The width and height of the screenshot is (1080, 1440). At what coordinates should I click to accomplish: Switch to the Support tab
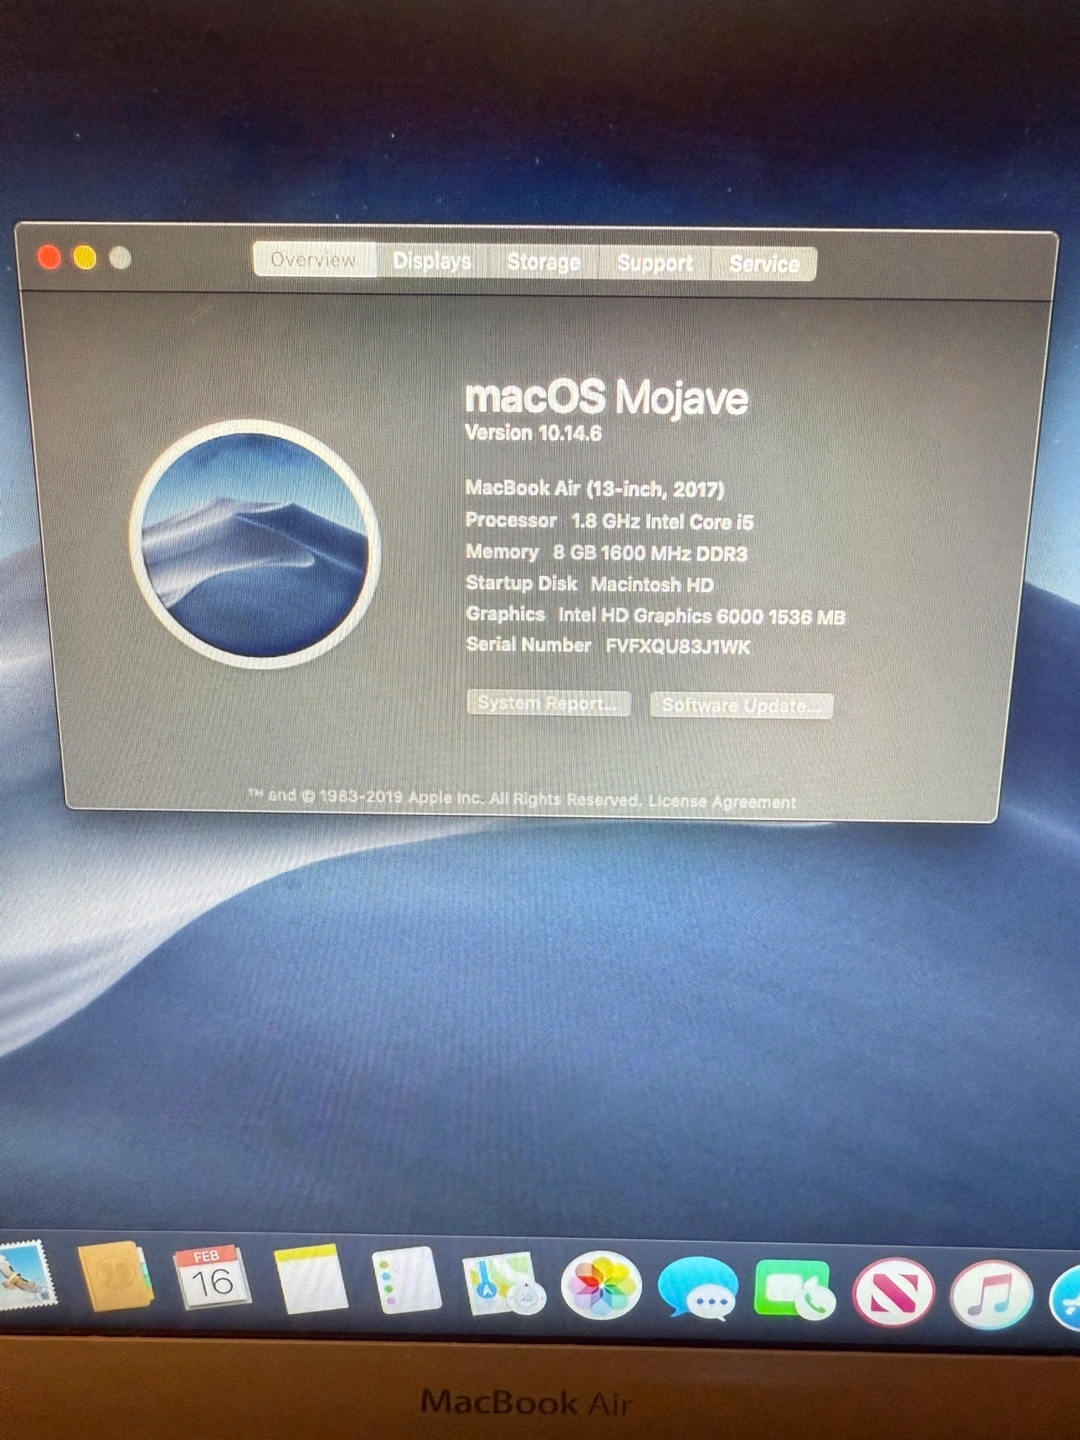click(x=655, y=263)
